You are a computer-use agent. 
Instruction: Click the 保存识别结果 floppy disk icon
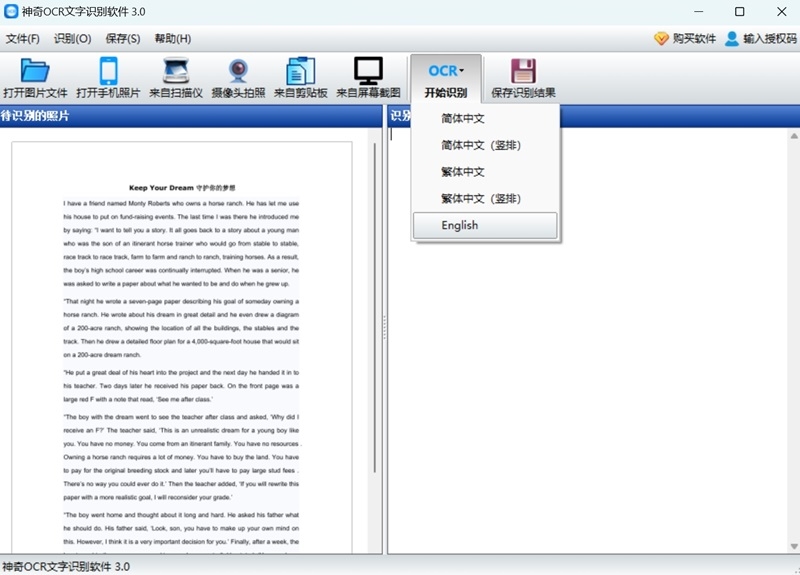tap(523, 71)
